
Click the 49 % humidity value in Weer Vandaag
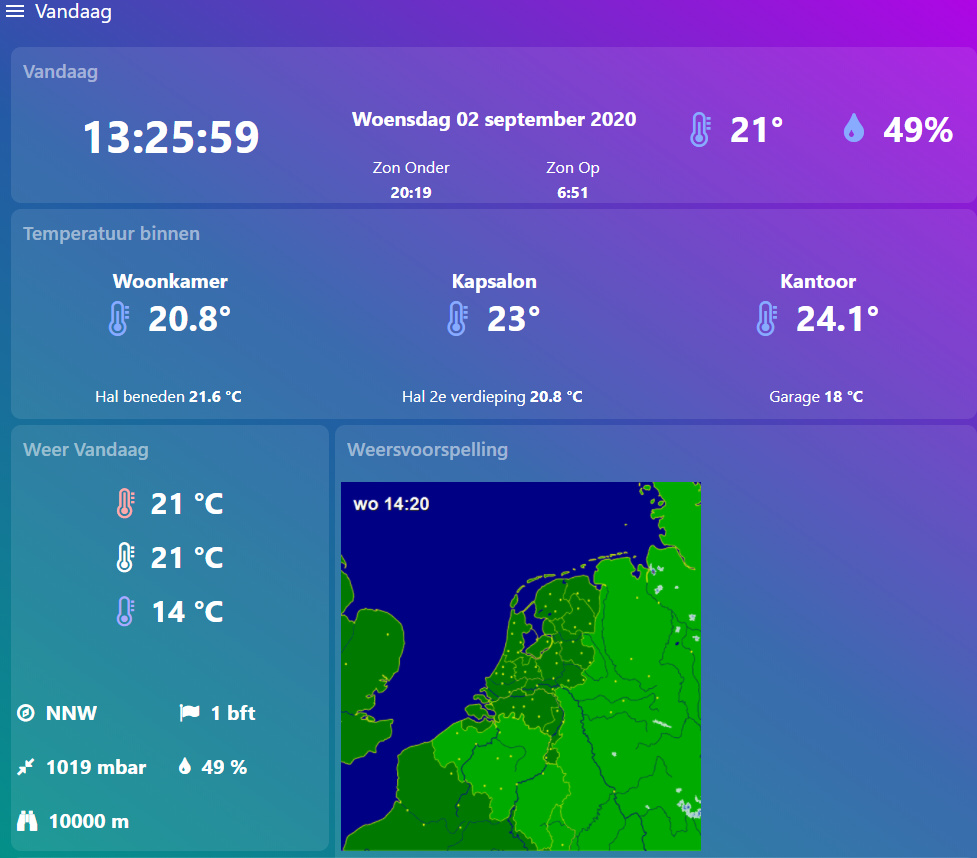[x=224, y=767]
